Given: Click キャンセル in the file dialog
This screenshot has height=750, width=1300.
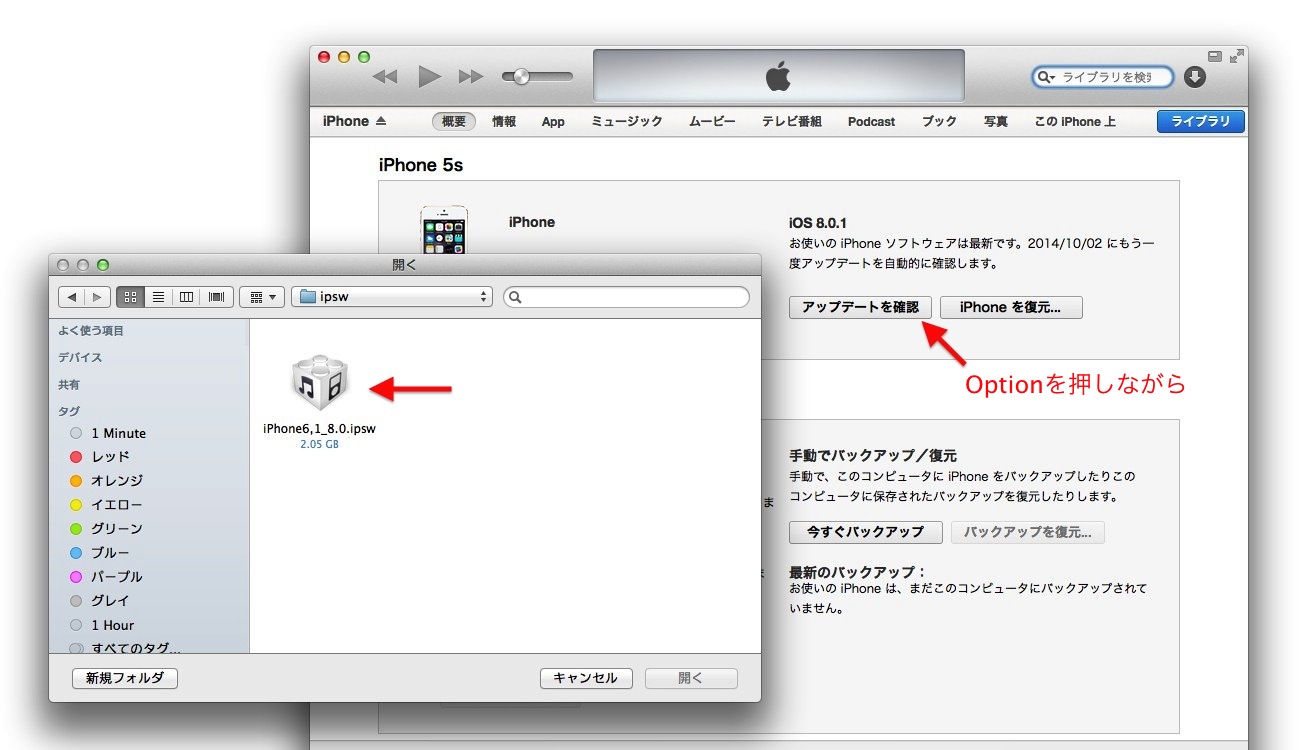Looking at the screenshot, I should pyautogui.click(x=586, y=678).
